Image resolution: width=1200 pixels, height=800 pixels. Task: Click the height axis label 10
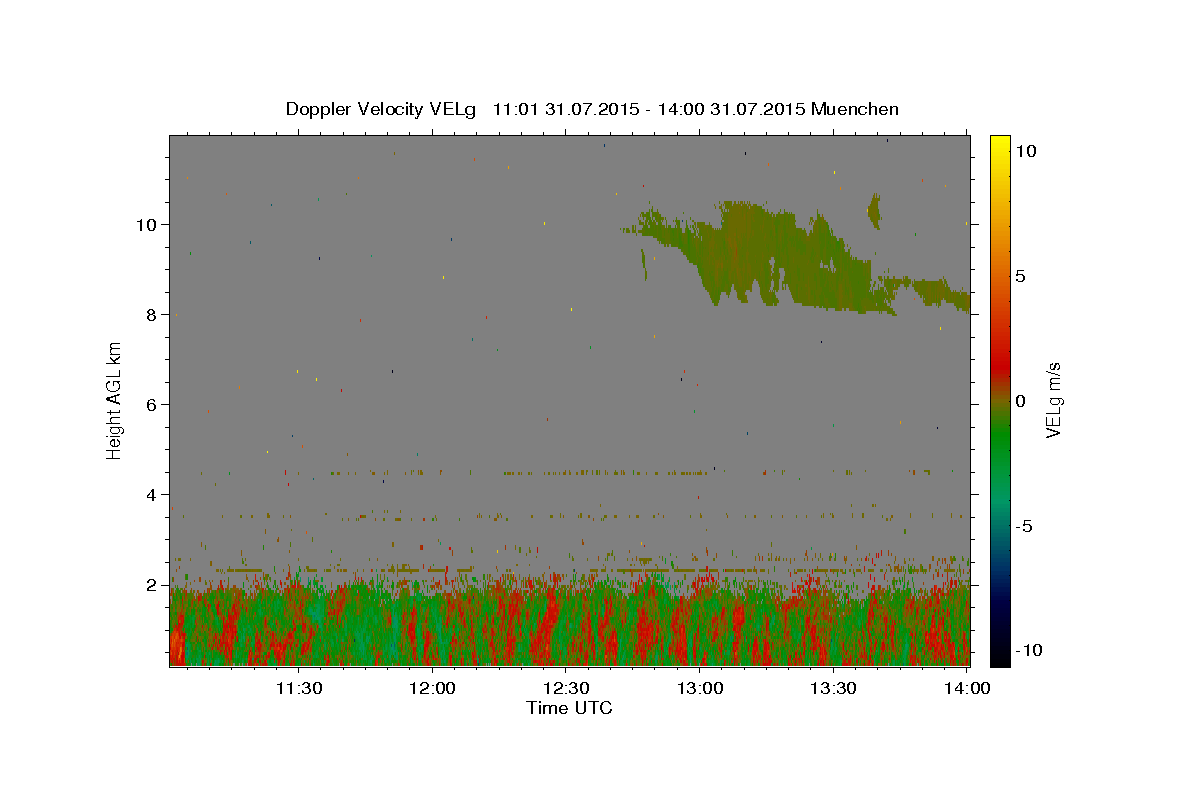click(x=148, y=224)
